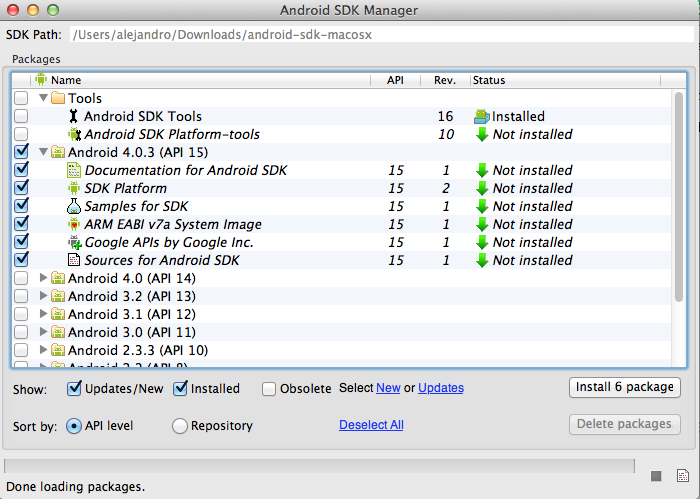Click the SDK Path text field
Screen dimensions: 700x499
(x=382, y=34)
